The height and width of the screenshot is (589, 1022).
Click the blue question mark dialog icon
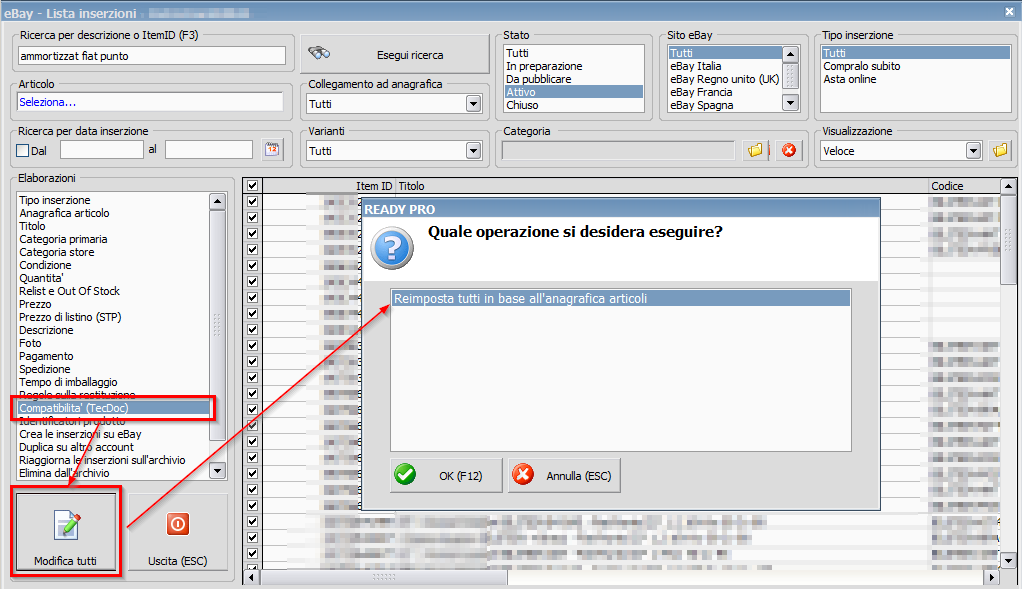(392, 248)
